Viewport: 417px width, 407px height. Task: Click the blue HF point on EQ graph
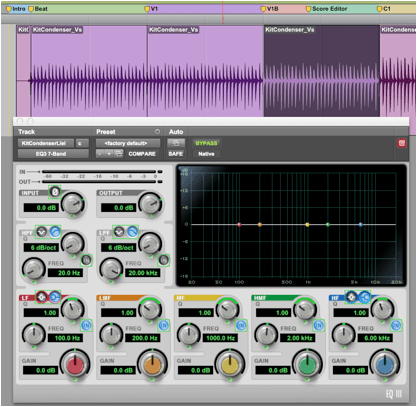point(361,225)
